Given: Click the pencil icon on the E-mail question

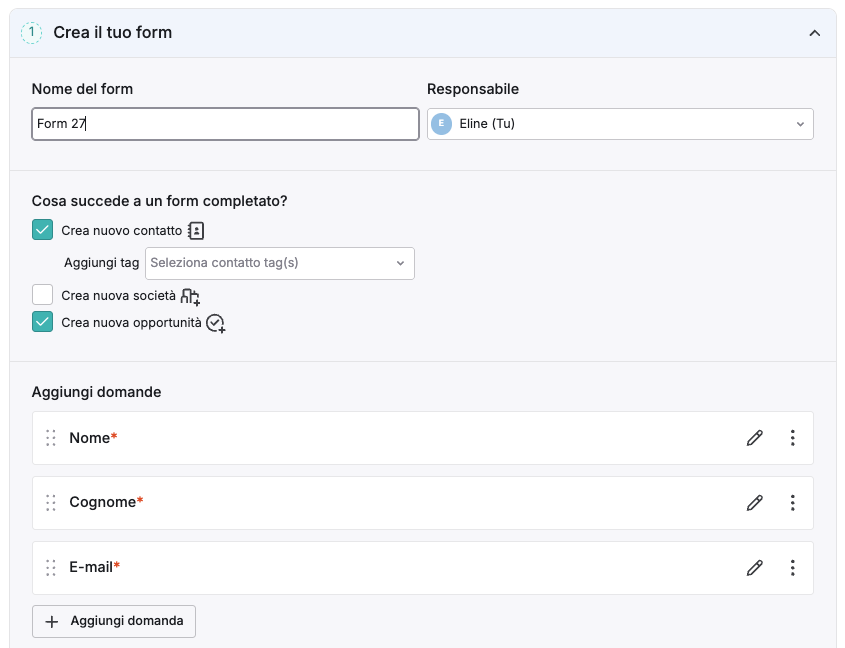Looking at the screenshot, I should [x=754, y=567].
